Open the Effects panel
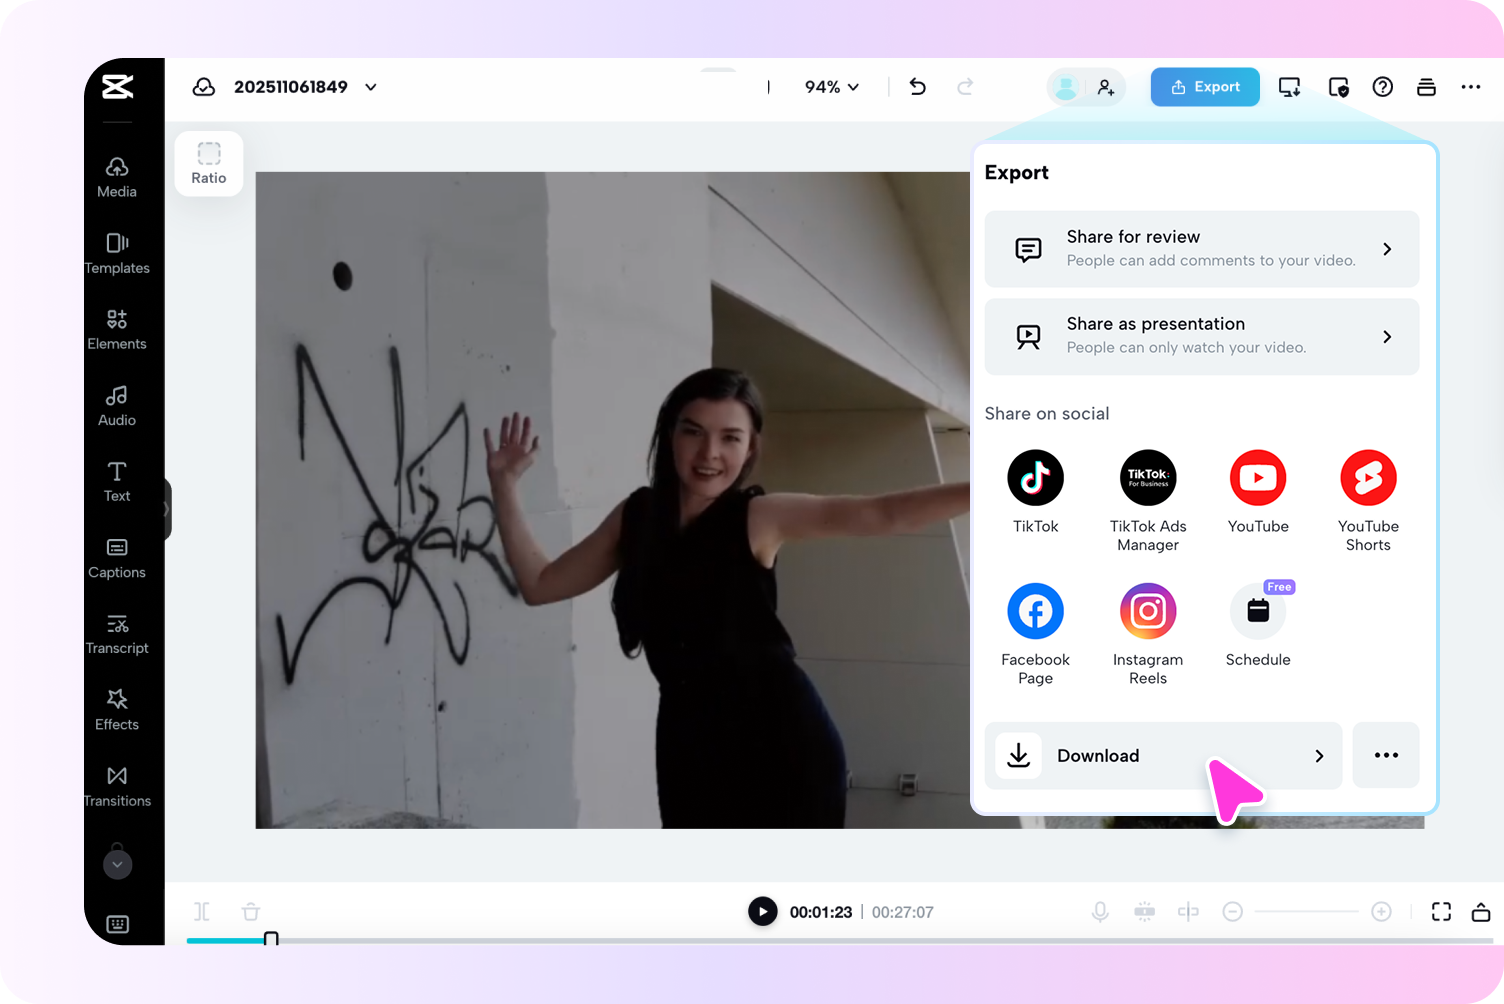1504x1004 pixels. 116,709
